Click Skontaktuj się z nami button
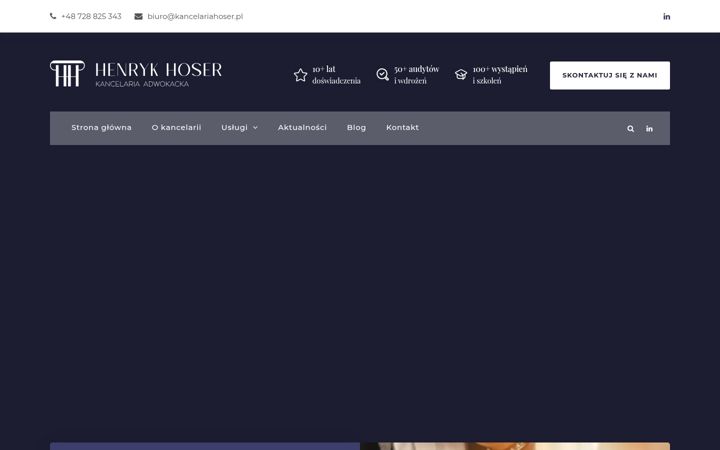Viewport: 720px width, 450px height. pos(610,75)
